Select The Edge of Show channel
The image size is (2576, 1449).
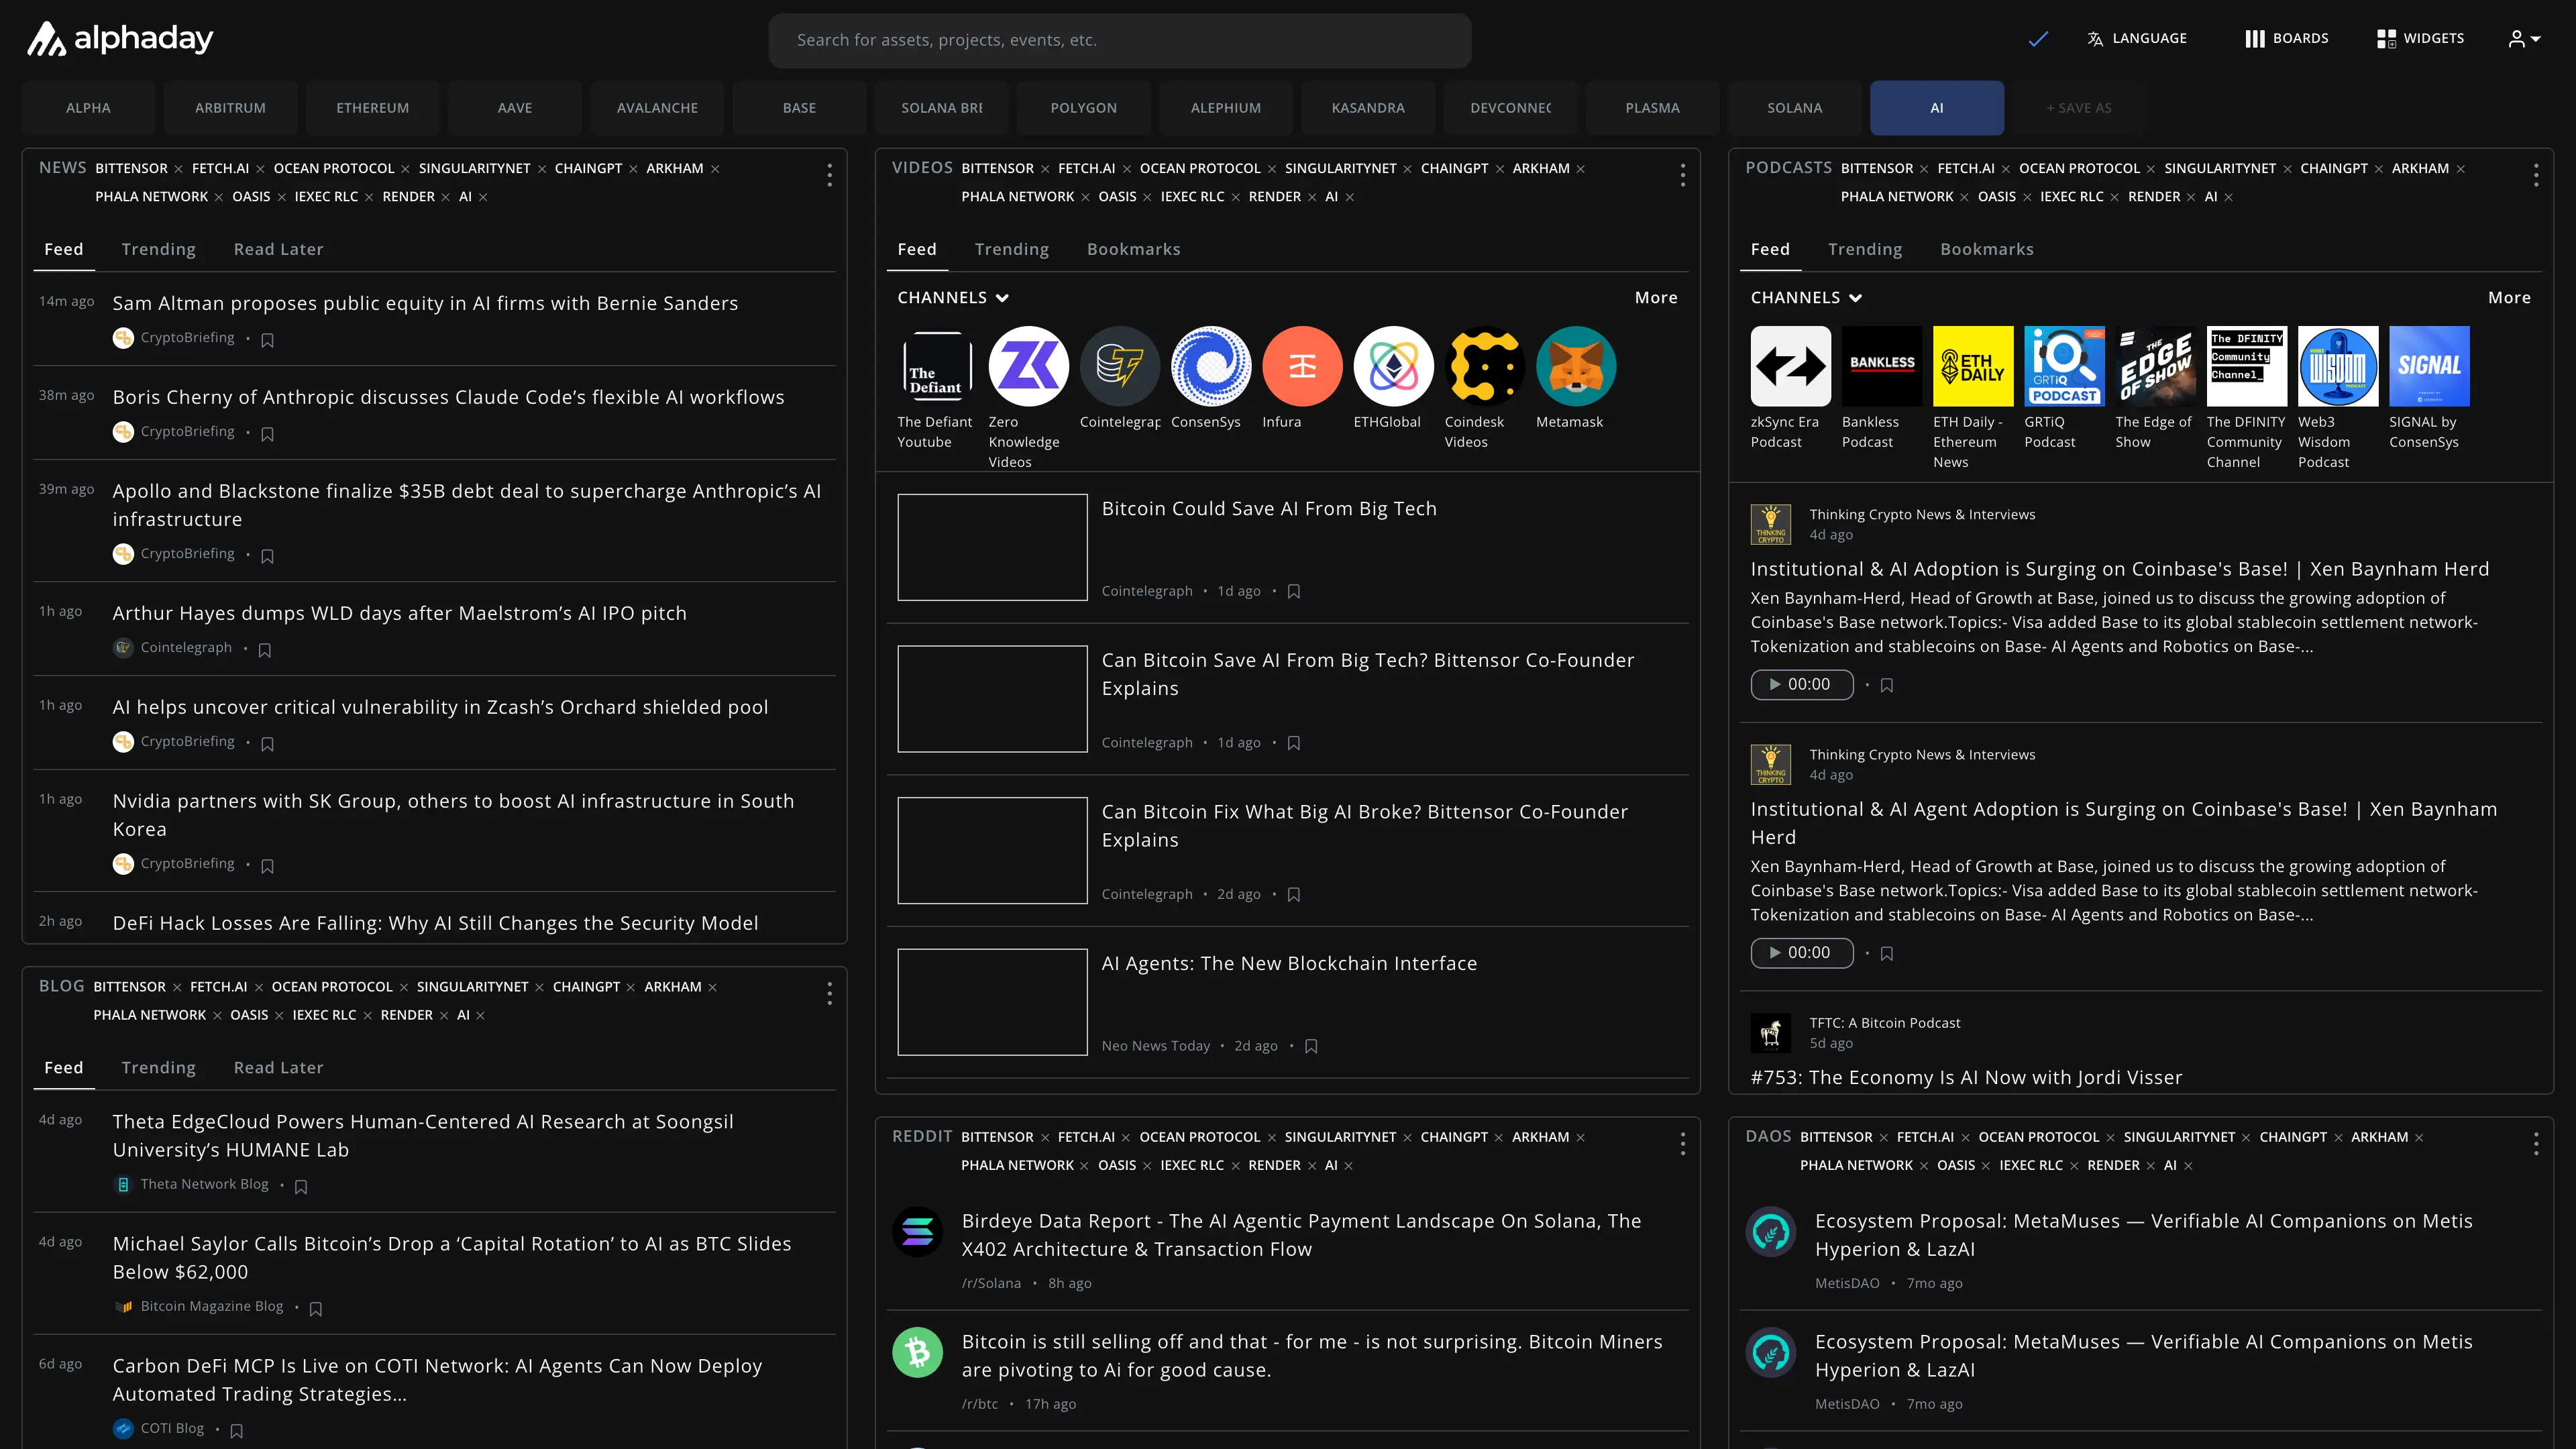click(2155, 366)
